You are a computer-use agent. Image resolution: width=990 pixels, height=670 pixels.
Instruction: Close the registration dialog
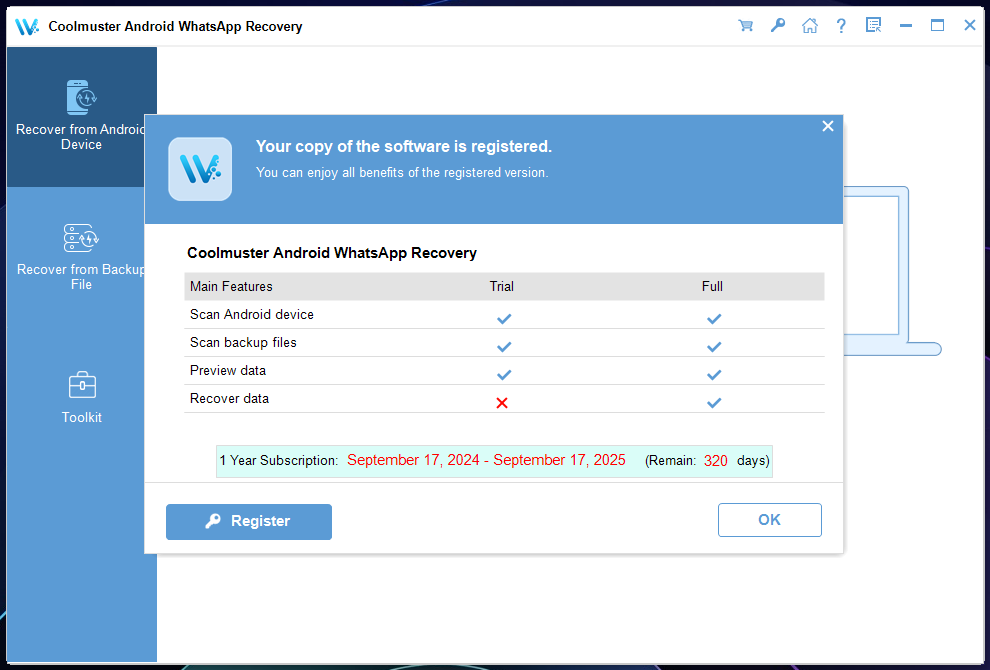827,126
